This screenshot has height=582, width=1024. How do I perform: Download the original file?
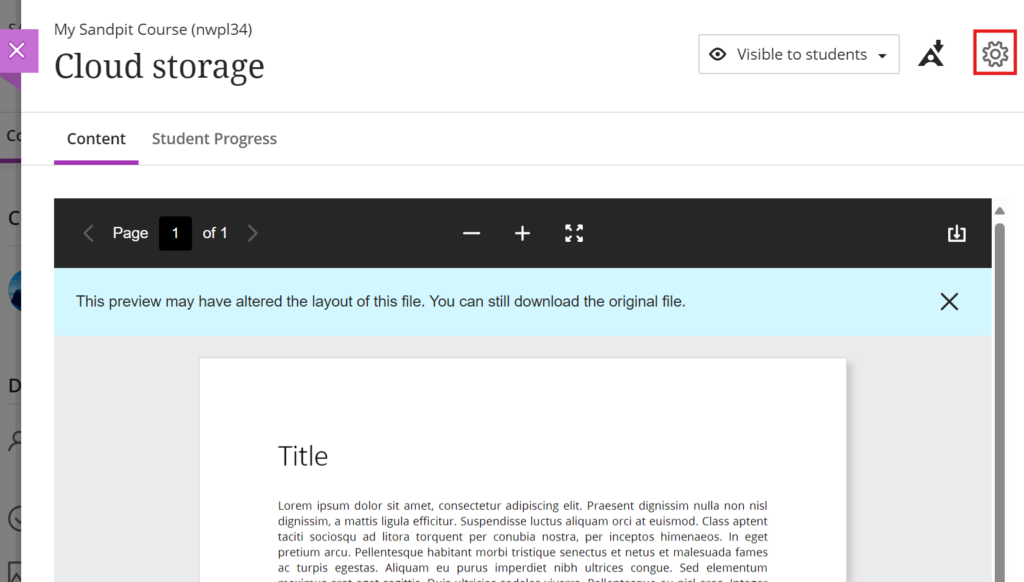[957, 233]
